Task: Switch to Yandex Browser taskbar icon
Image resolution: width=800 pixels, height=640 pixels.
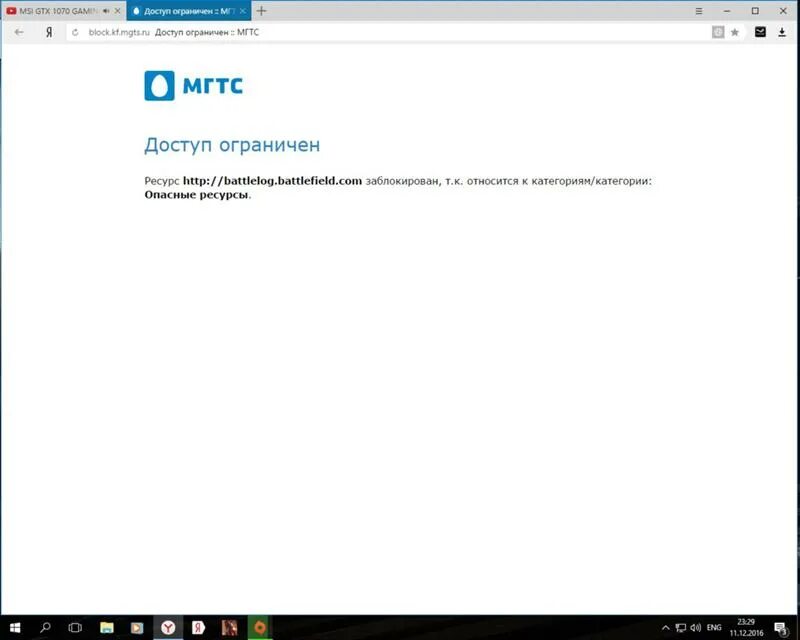Action: coord(168,628)
